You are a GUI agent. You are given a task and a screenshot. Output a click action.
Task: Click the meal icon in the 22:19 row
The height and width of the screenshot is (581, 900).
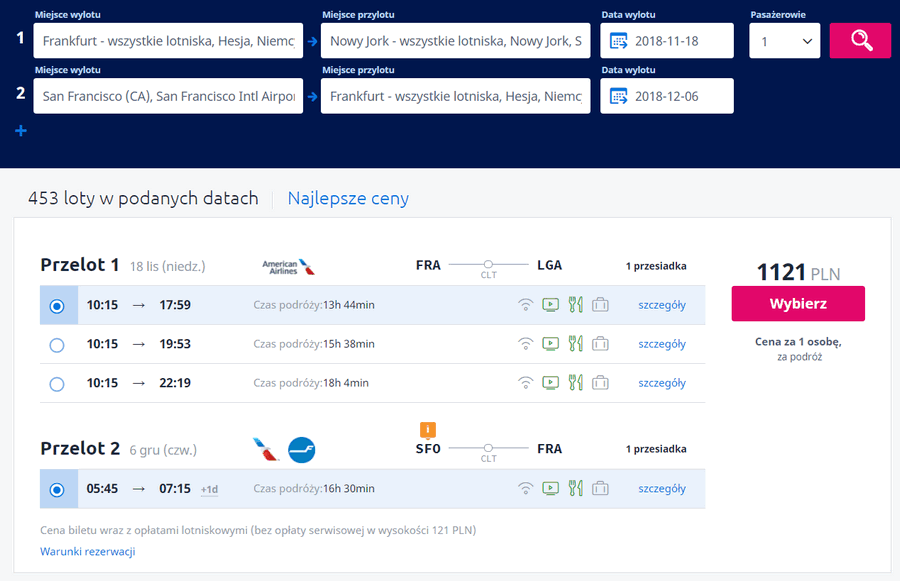click(576, 383)
